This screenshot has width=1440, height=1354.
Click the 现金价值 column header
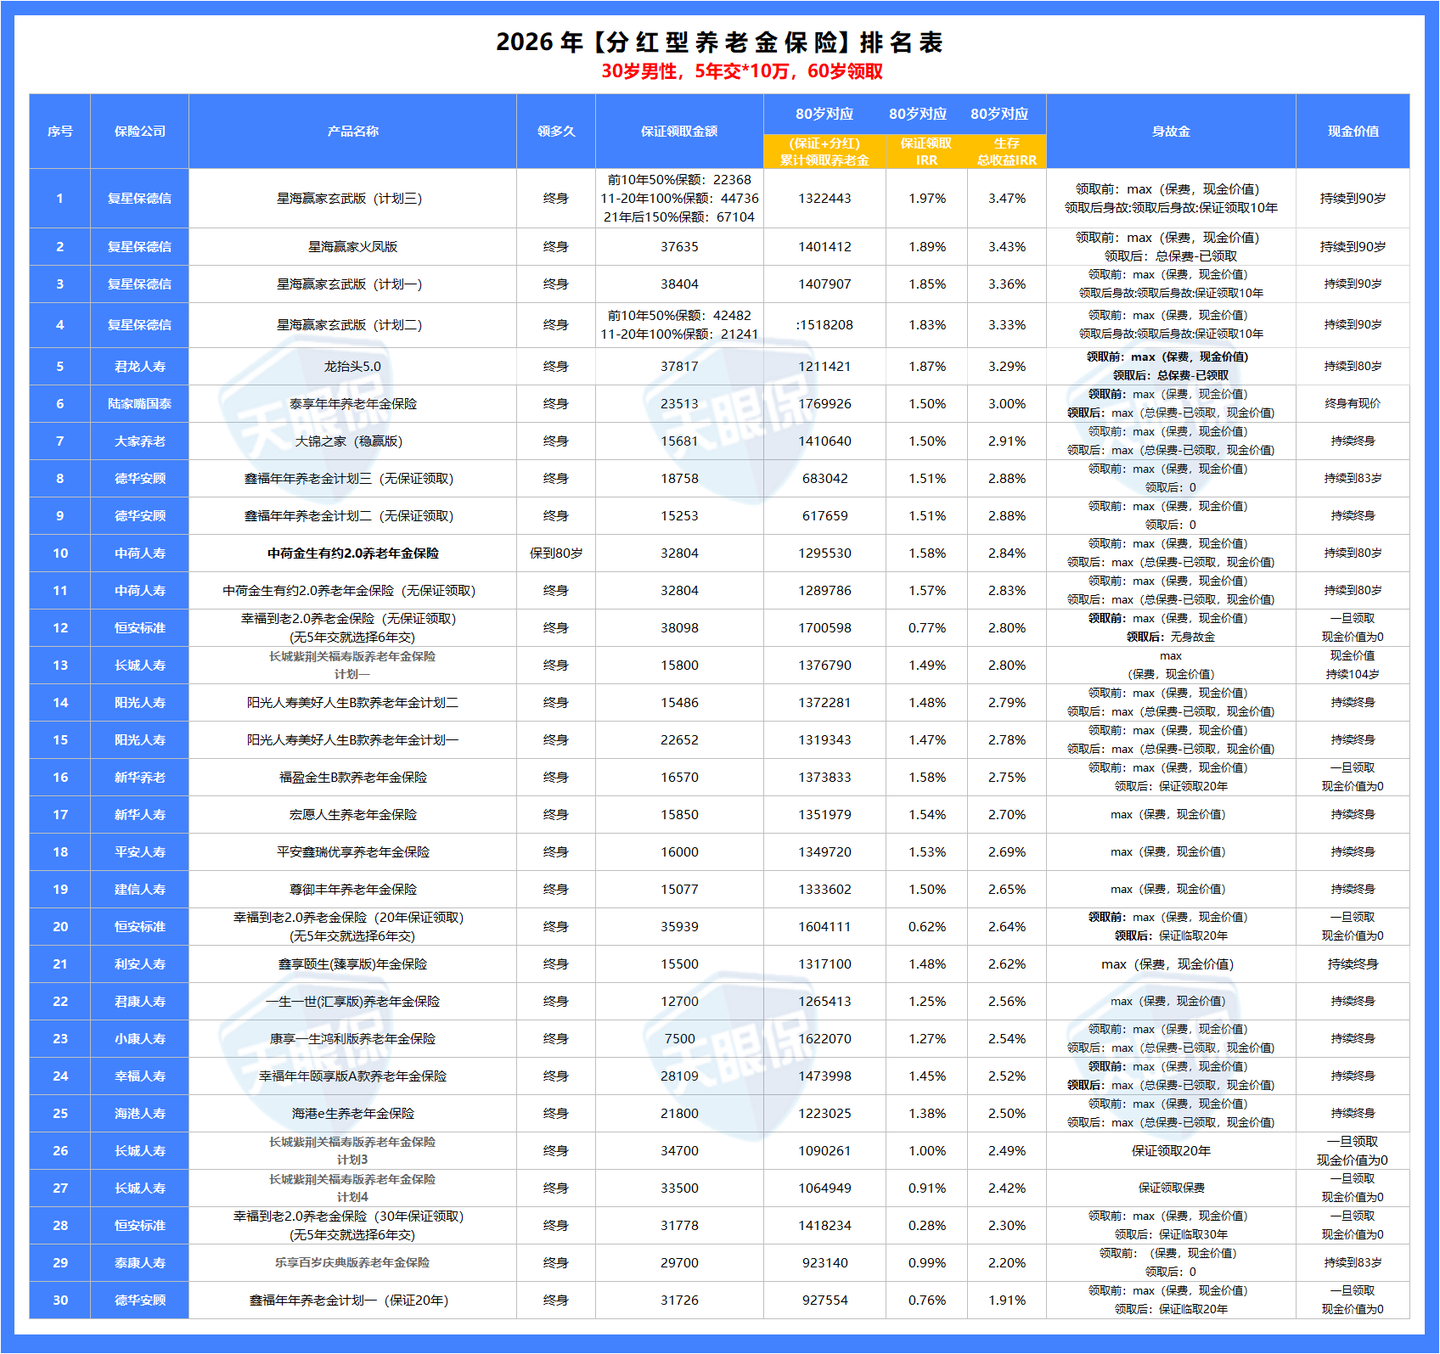(1353, 131)
